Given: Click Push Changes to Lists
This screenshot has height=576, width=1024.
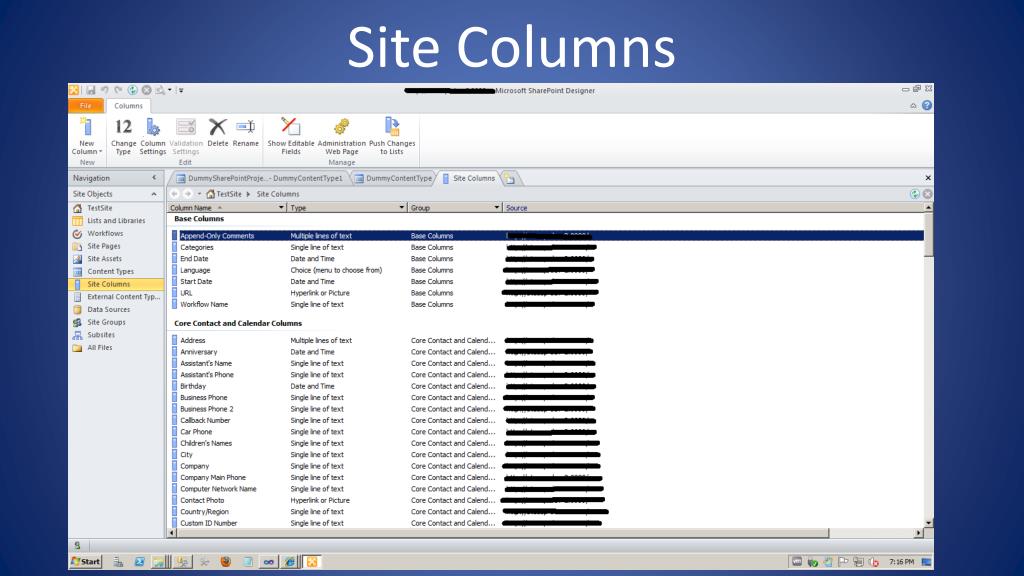Looking at the screenshot, I should point(392,136).
